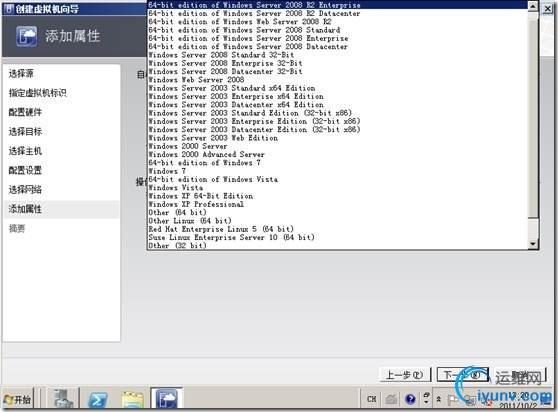The height and width of the screenshot is (412, 558).
Task: Select Red Hat Enterprise Linux 5 (64 bit)
Action: tap(337, 229)
